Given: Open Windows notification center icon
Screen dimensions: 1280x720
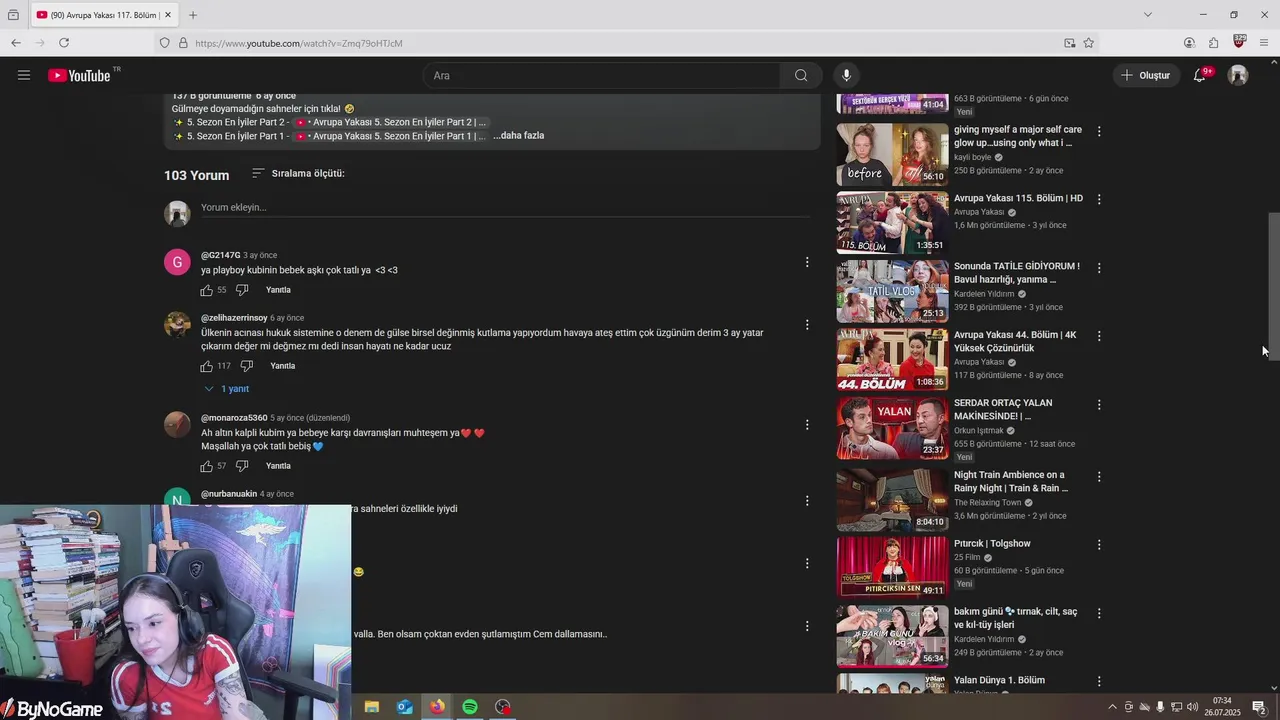Looking at the screenshot, I should [1259, 707].
